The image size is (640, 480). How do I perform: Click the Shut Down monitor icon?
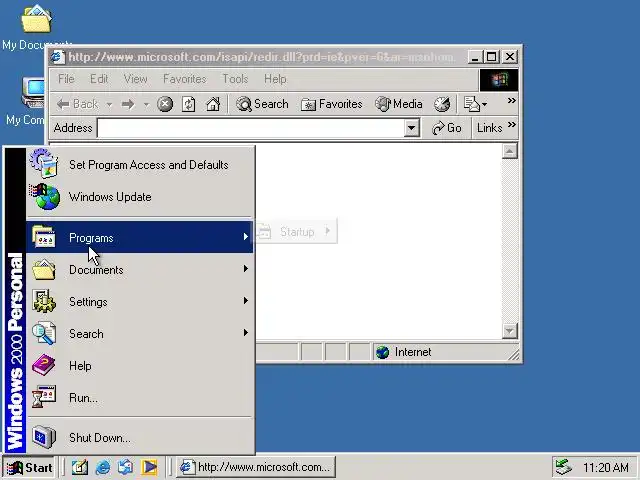click(x=44, y=437)
